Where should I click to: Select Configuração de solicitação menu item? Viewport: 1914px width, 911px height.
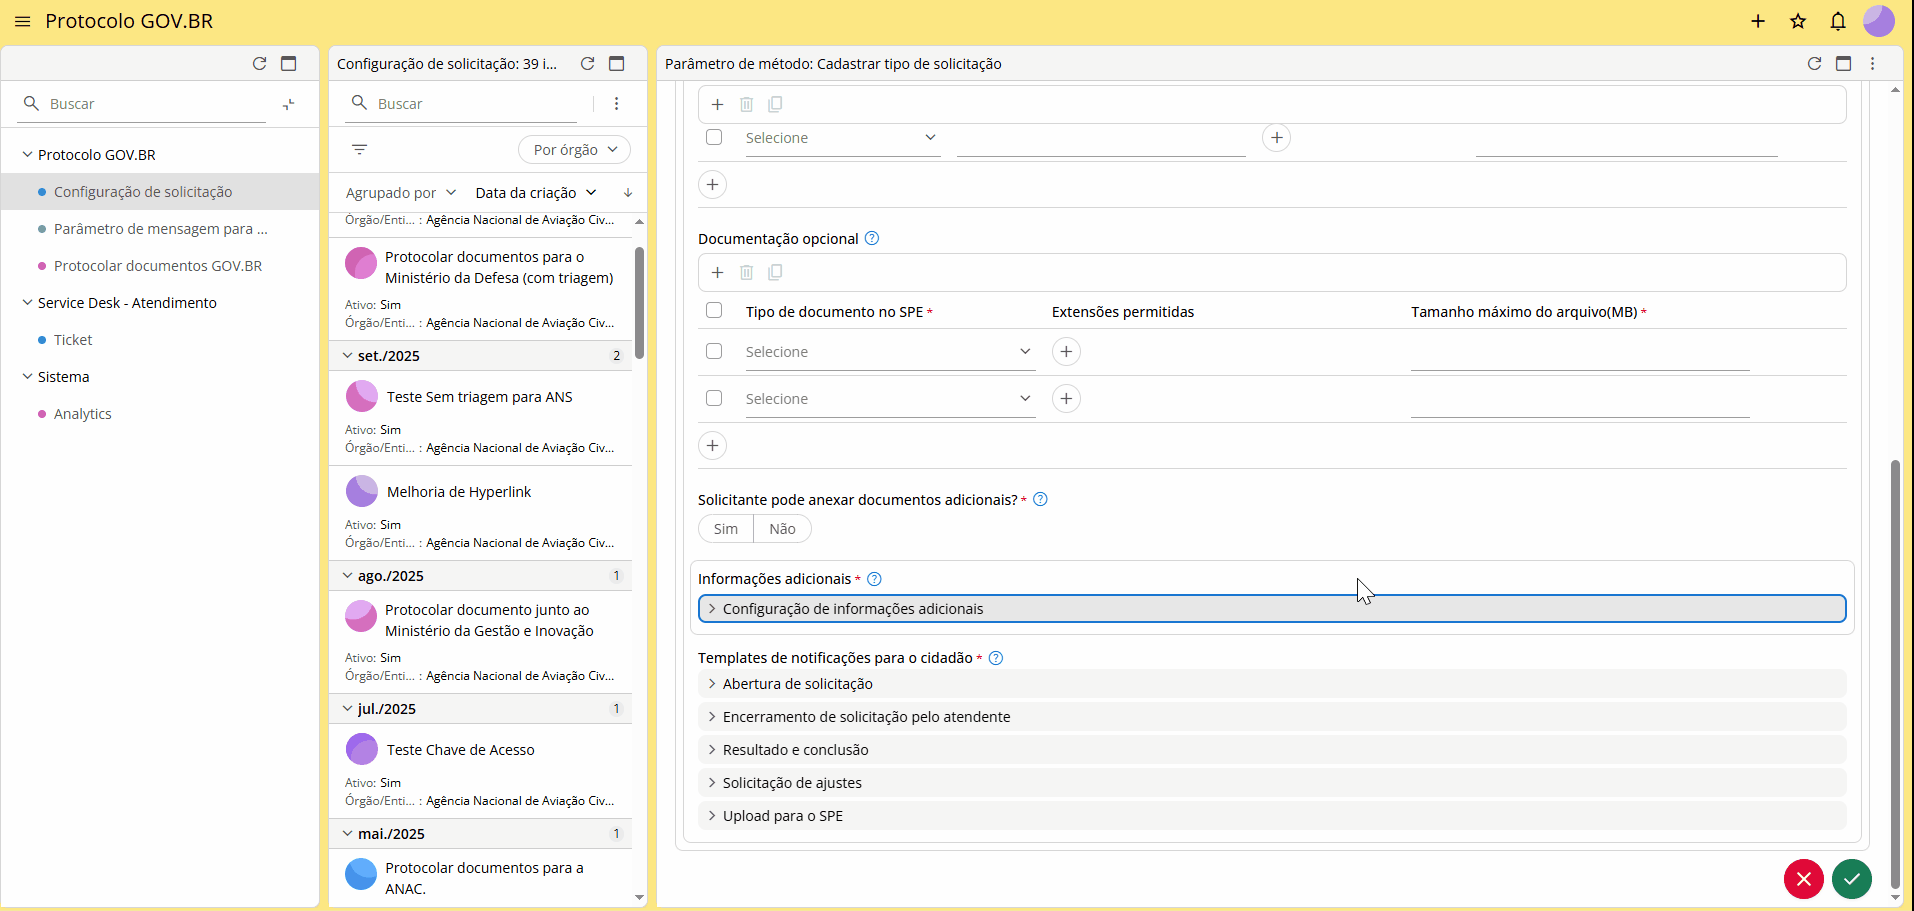(160, 192)
